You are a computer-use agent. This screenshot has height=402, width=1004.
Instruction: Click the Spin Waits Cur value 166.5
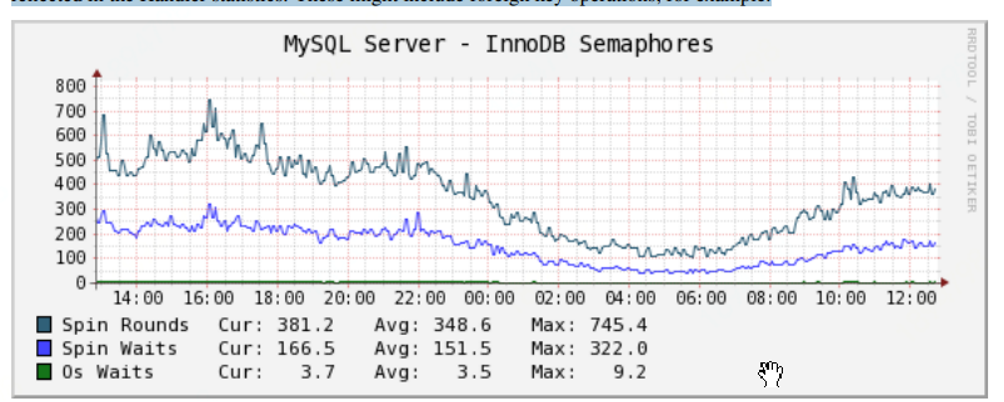point(305,349)
